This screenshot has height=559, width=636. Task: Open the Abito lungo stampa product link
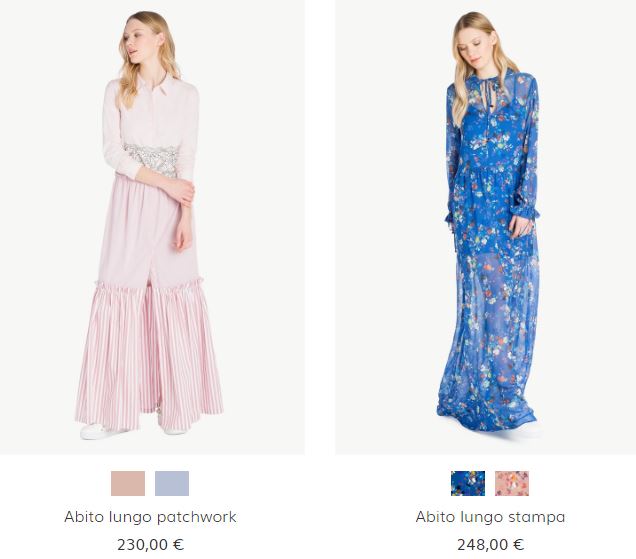coord(490,517)
